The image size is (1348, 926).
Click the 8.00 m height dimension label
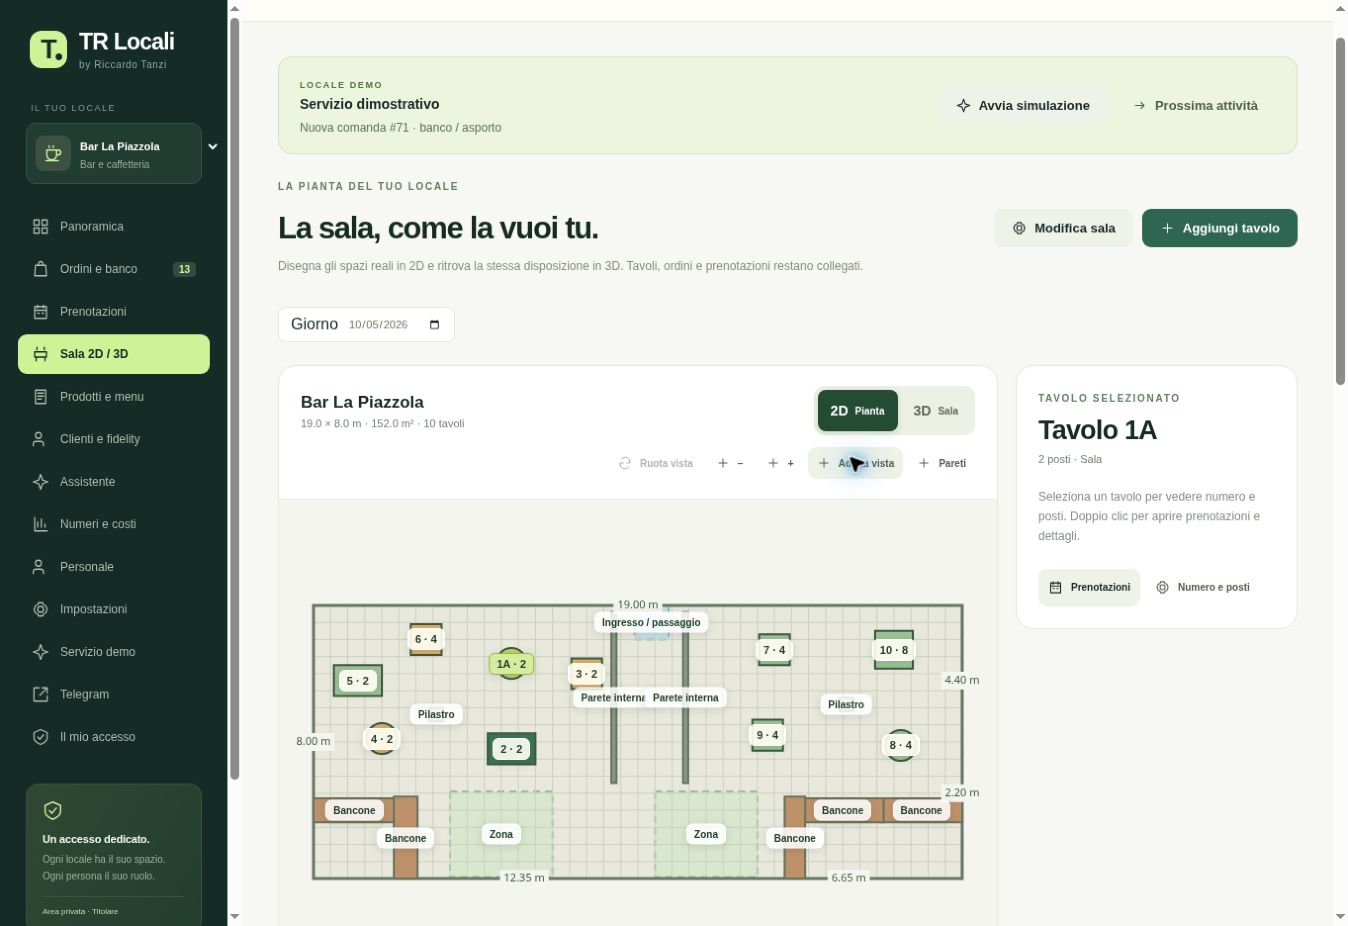313,741
